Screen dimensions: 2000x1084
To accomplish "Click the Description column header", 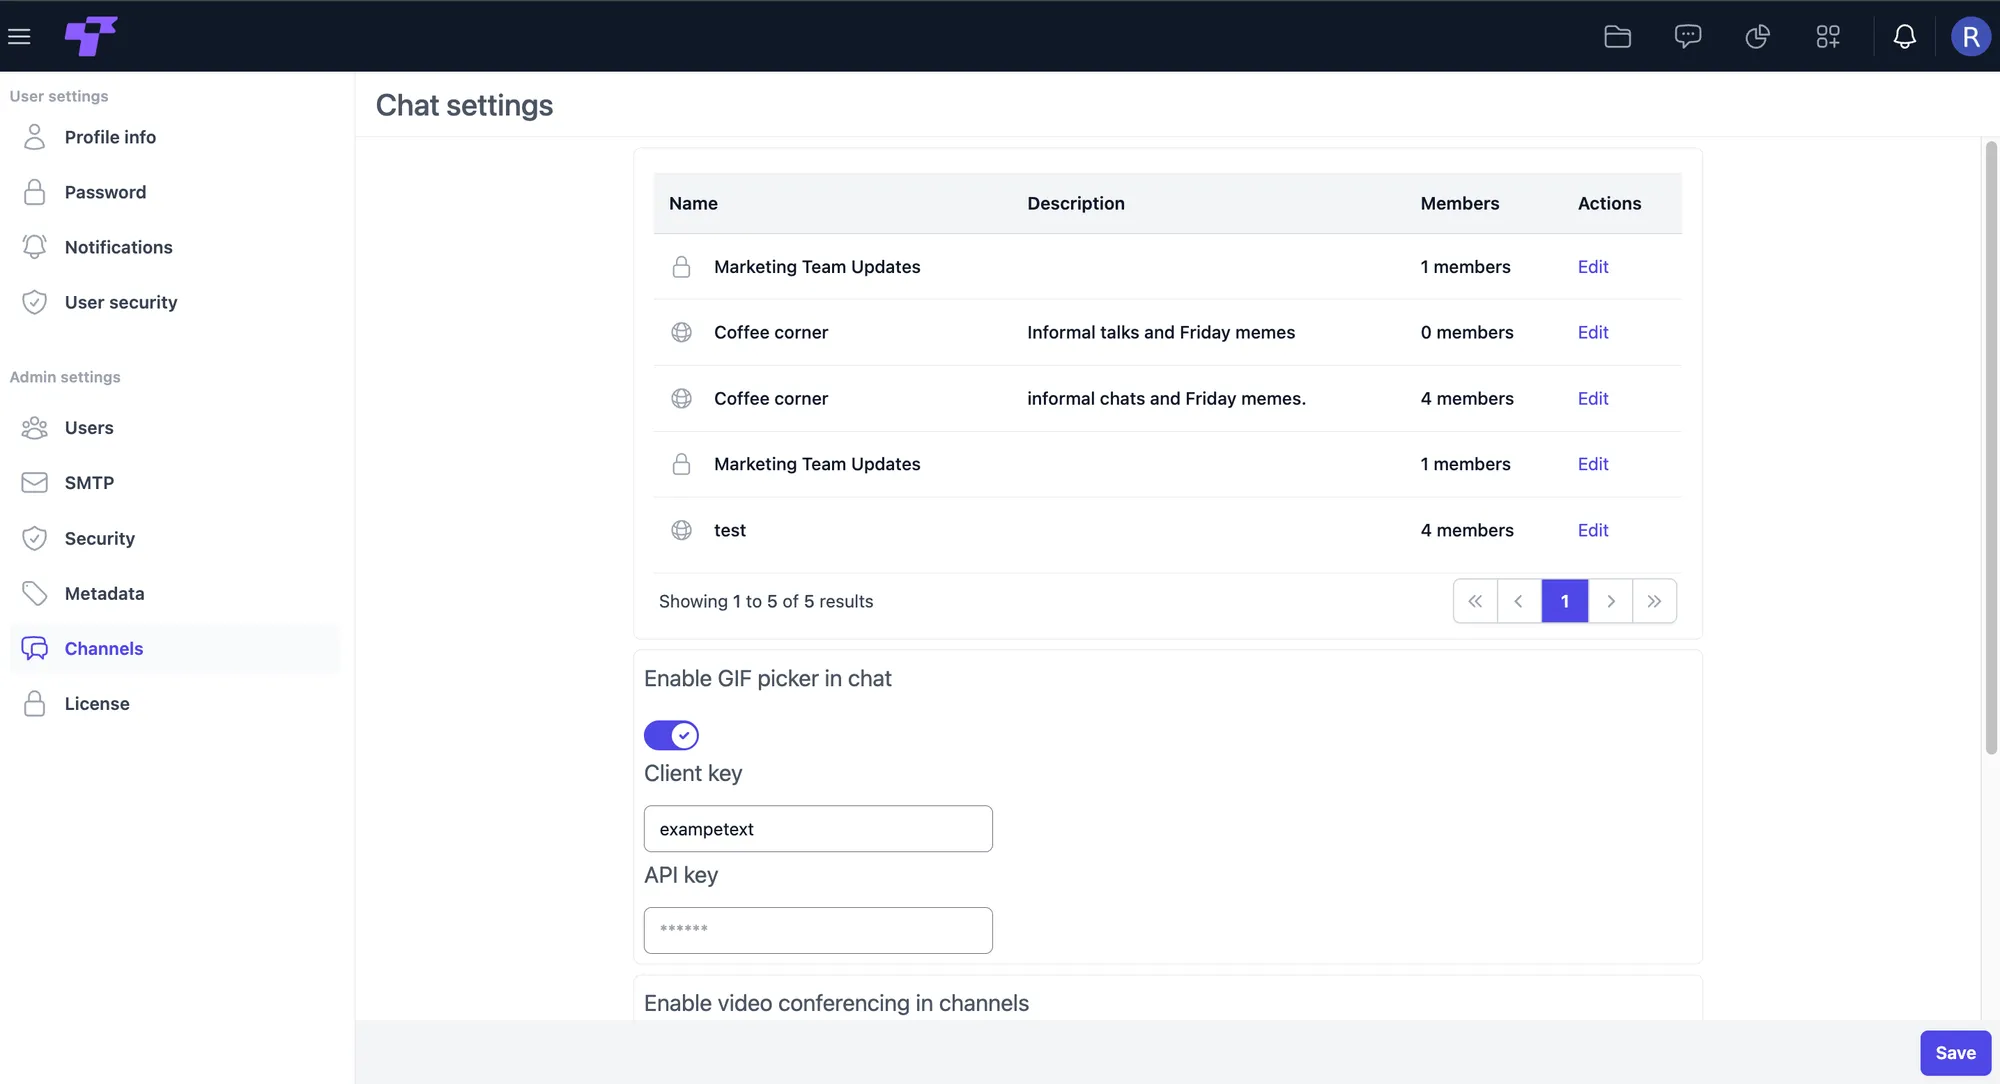I will click(1076, 203).
